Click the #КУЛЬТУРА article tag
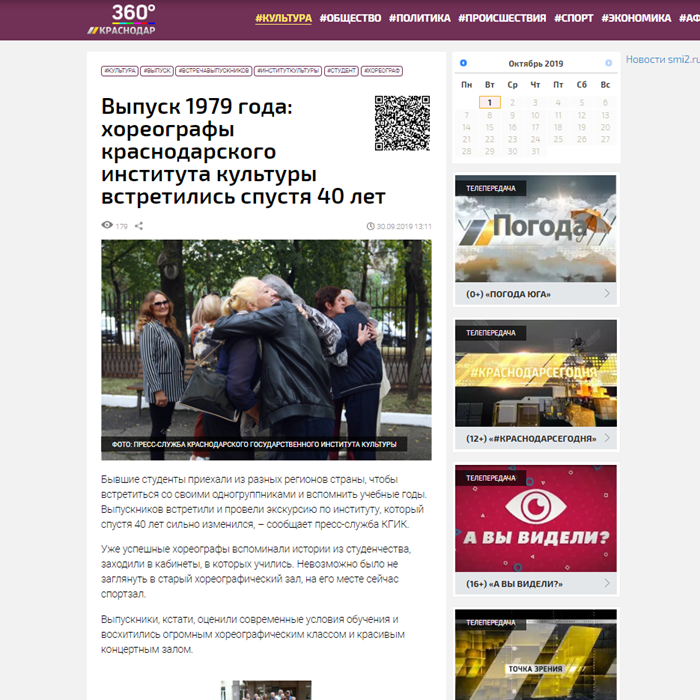 tap(120, 71)
